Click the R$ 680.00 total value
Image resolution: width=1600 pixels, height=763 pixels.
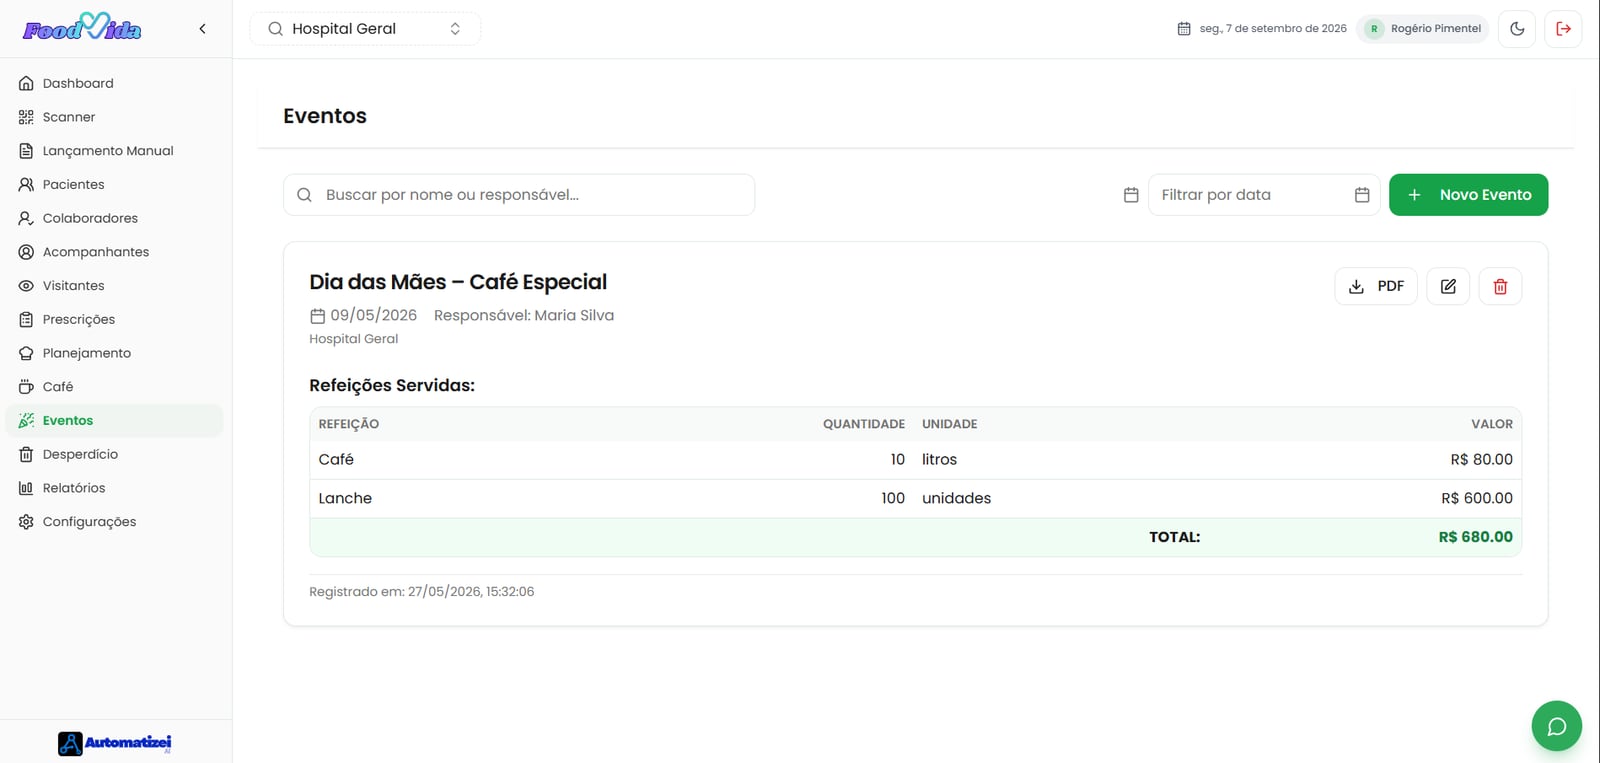(x=1475, y=537)
